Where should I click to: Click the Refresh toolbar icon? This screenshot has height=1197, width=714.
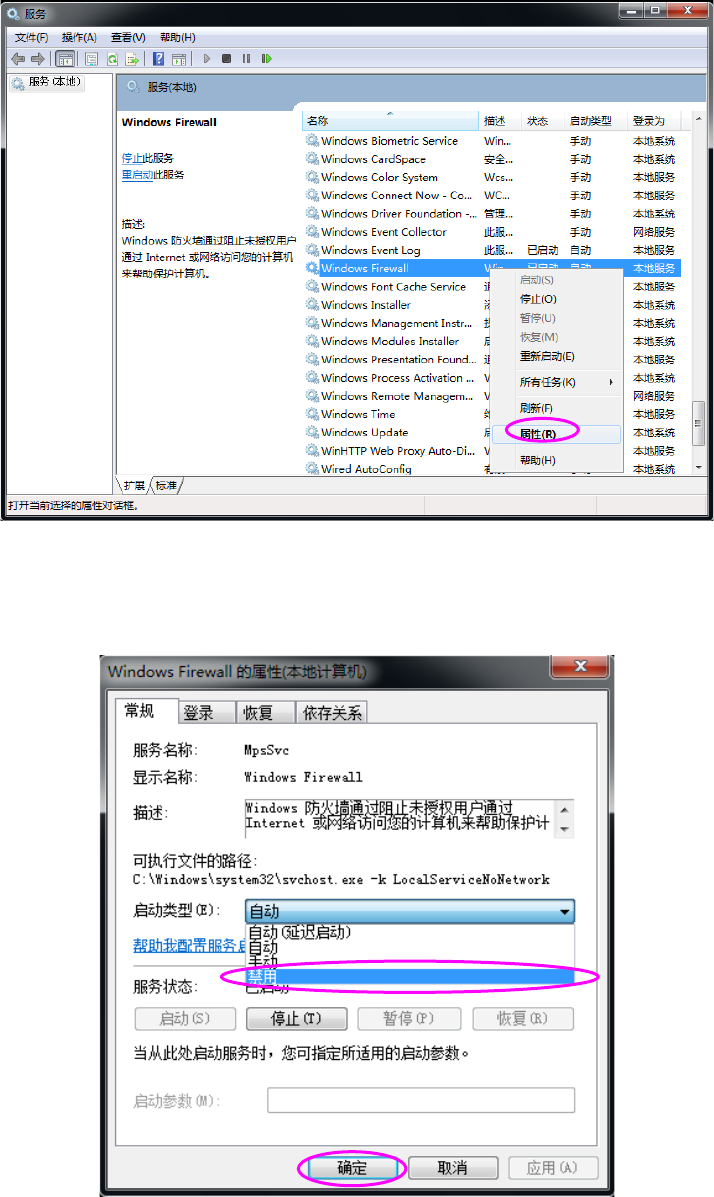[112, 59]
